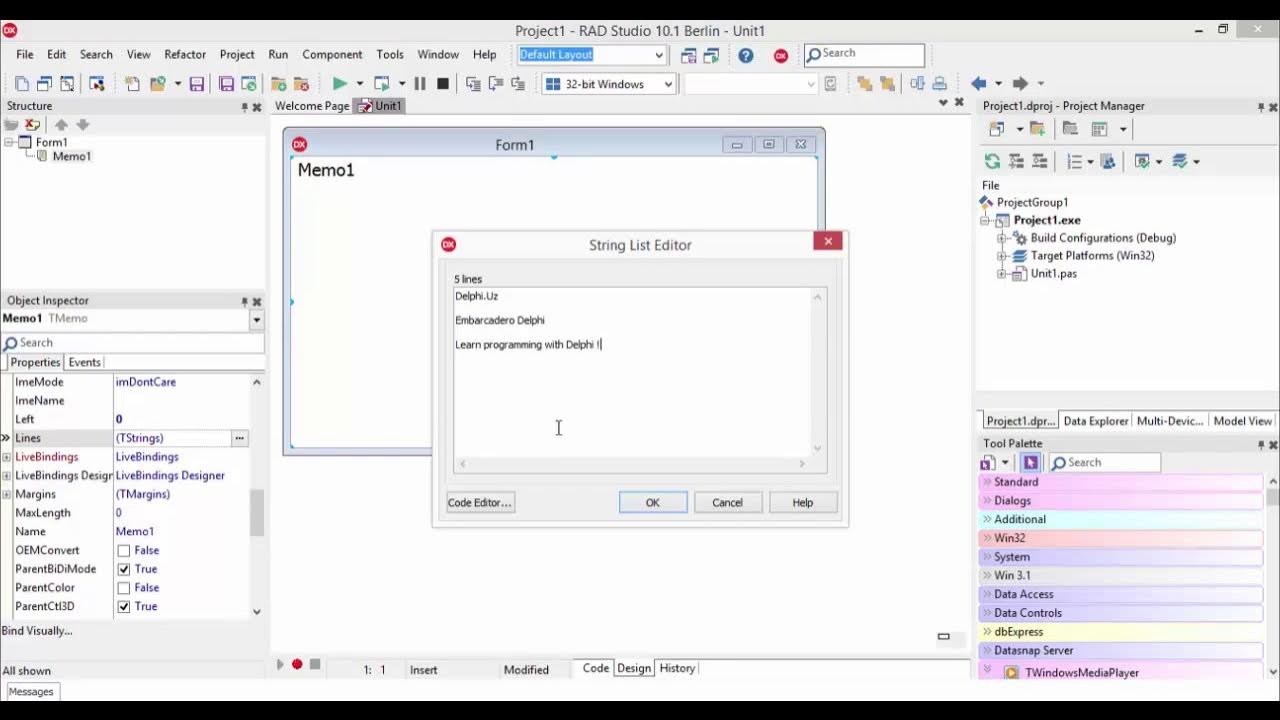Toggle the OEMConvert checkbox
This screenshot has width=1280, height=720.
(124, 551)
